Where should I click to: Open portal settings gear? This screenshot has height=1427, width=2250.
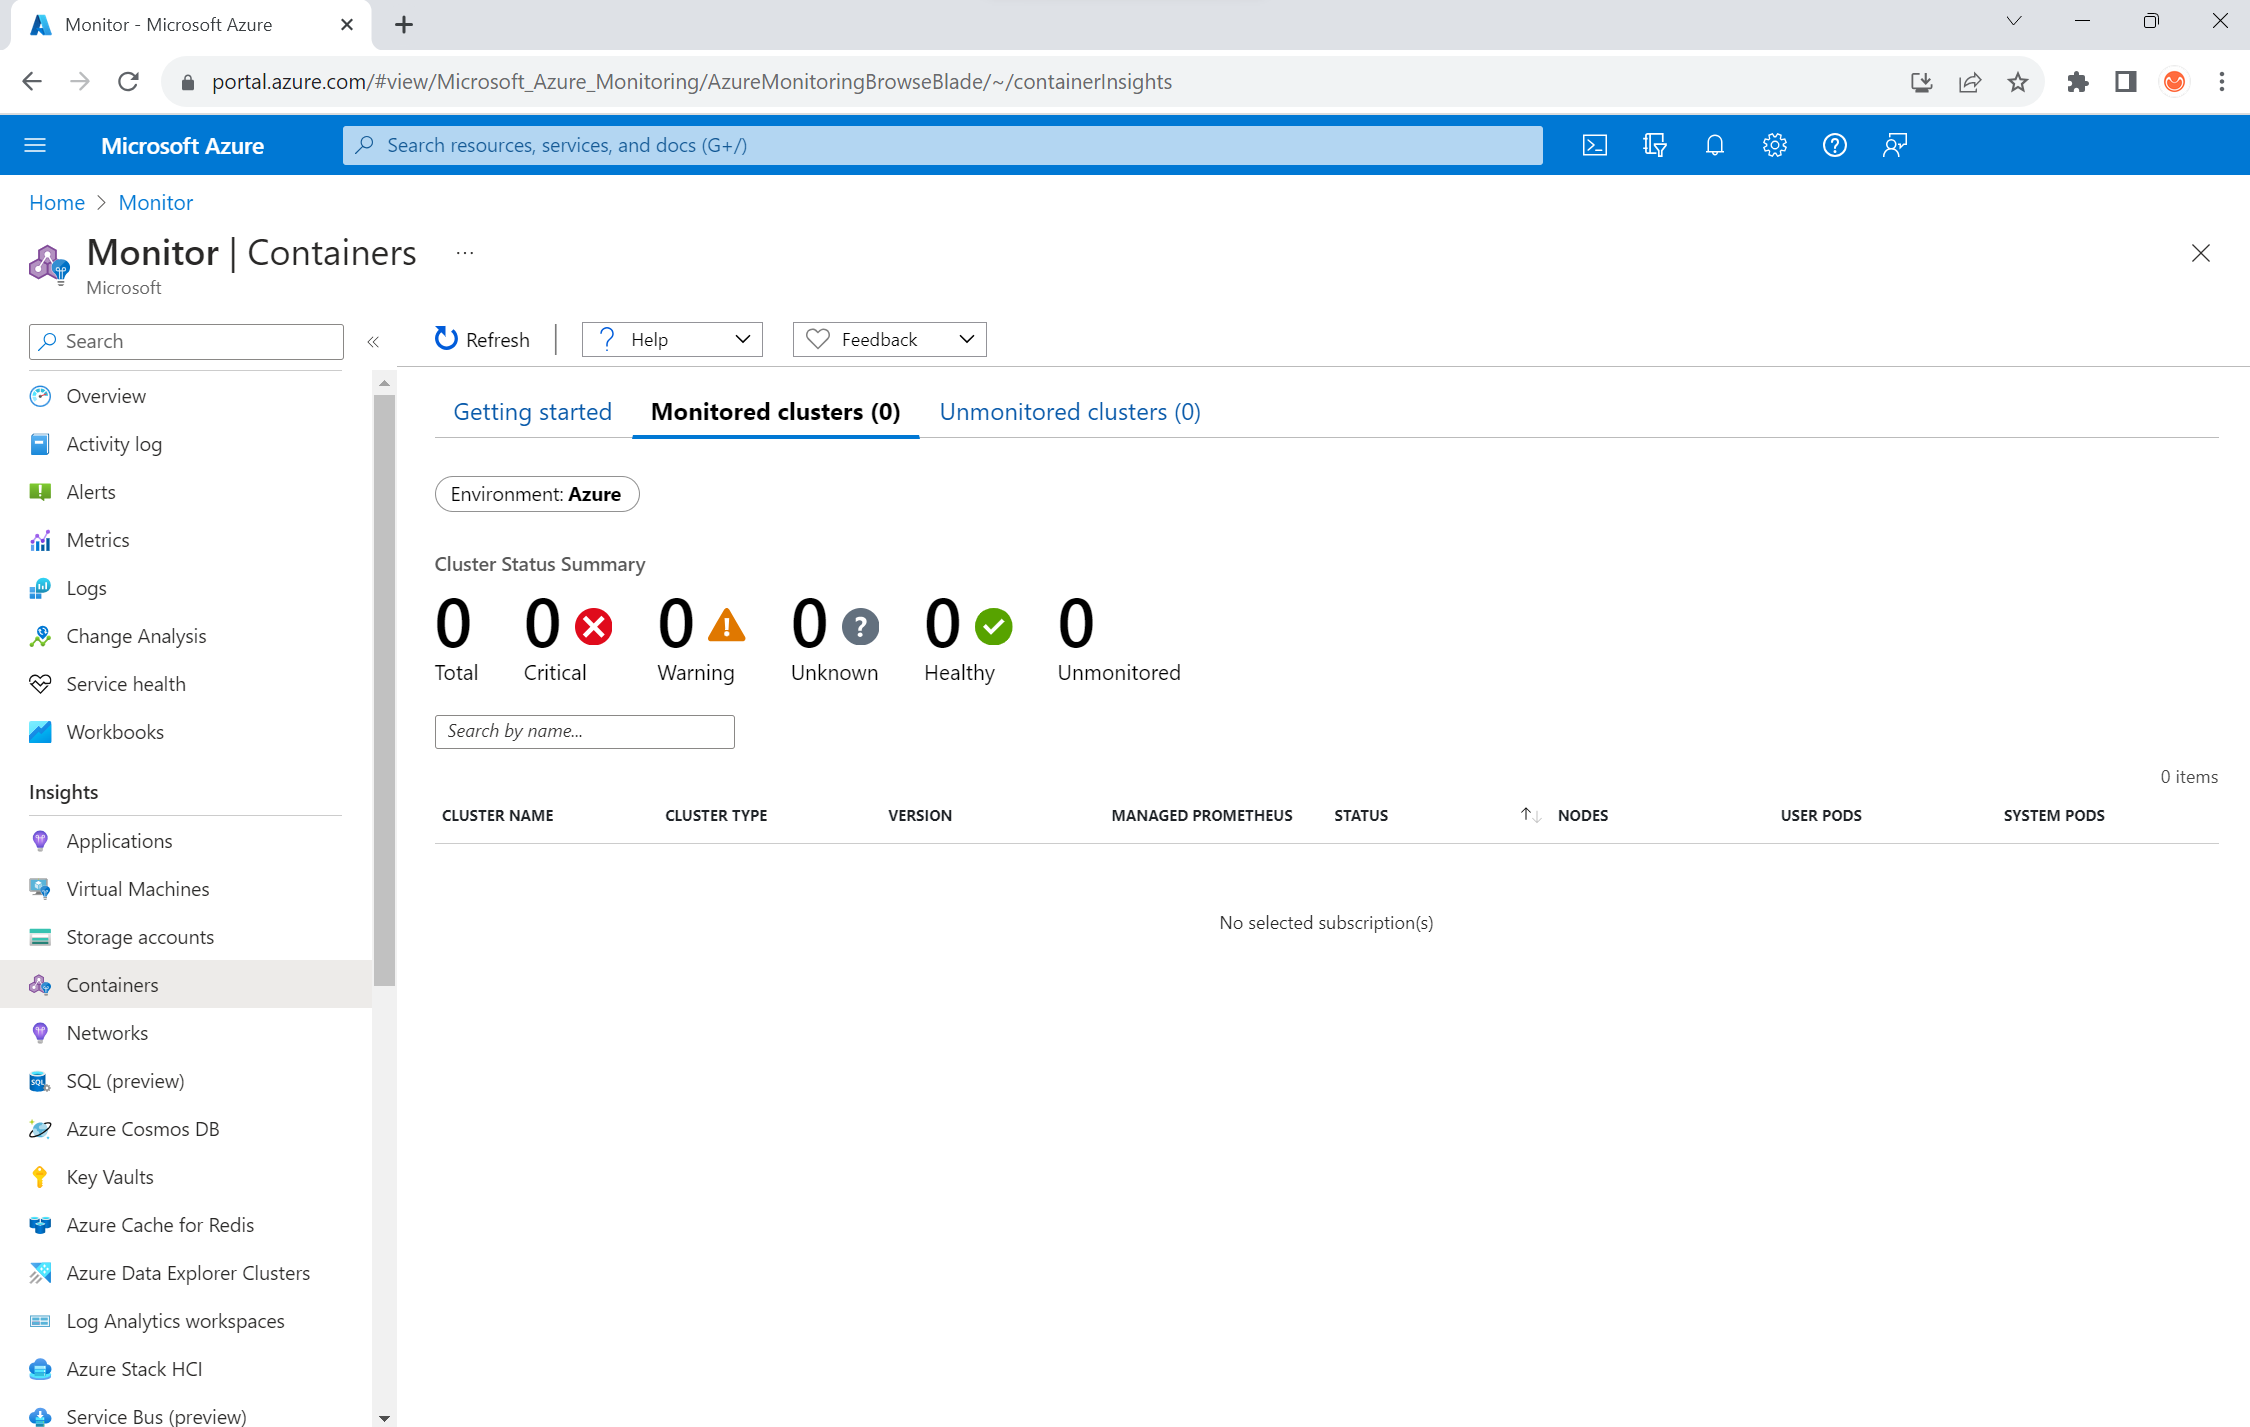[x=1775, y=145]
